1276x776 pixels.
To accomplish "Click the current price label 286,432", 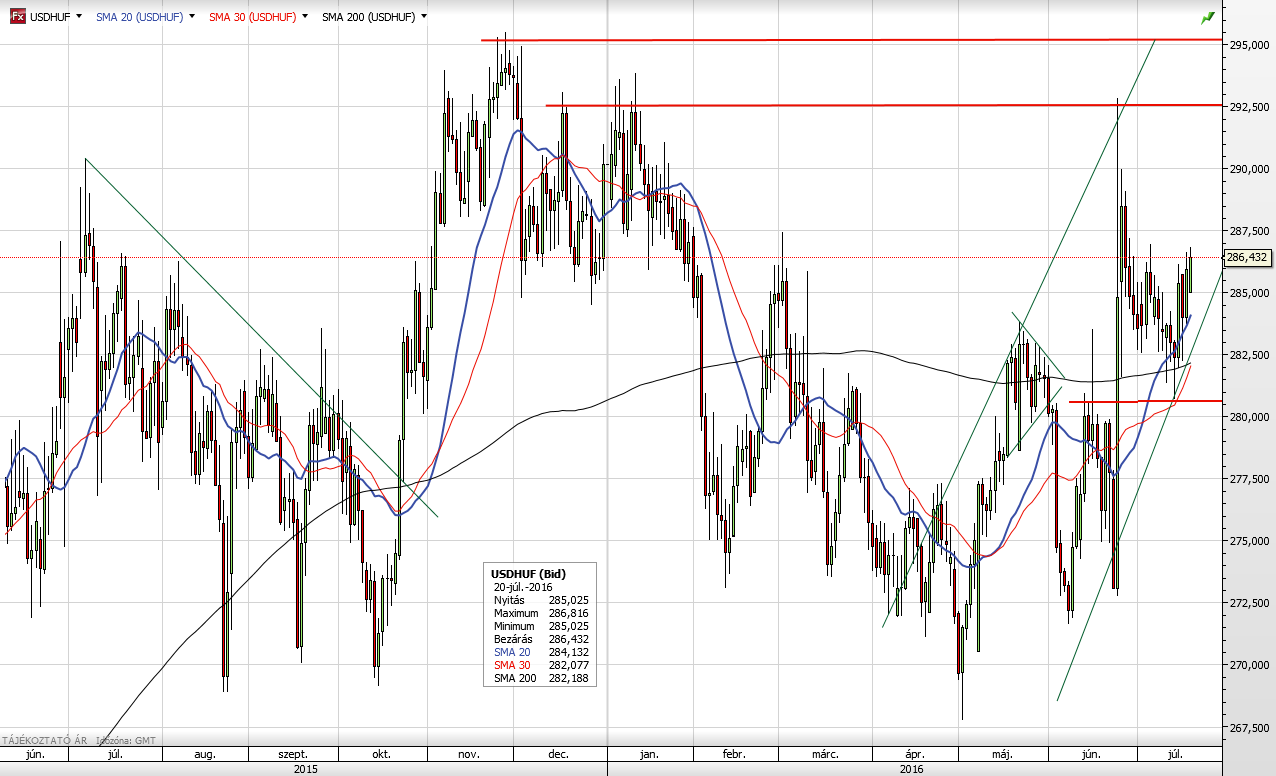I will pos(1249,257).
